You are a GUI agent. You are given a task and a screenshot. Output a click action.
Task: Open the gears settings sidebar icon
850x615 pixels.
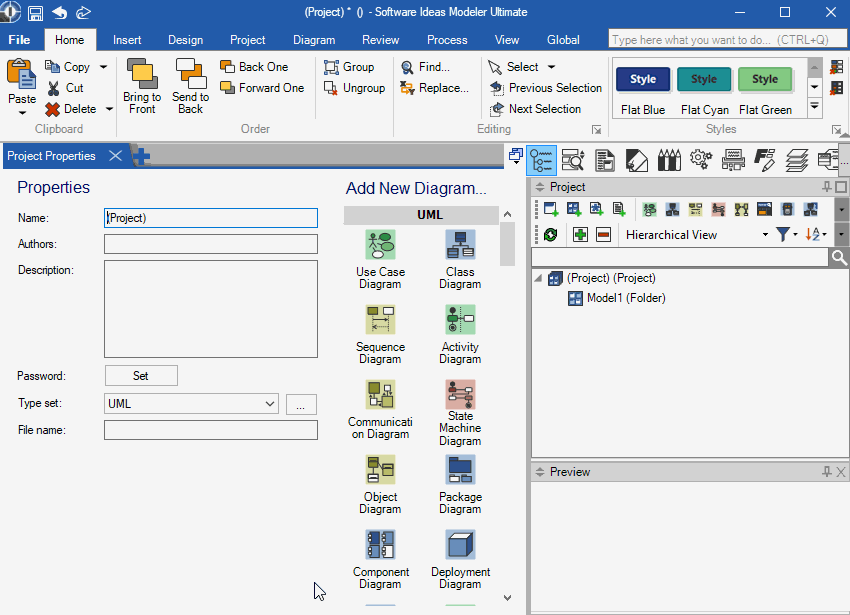pos(701,159)
